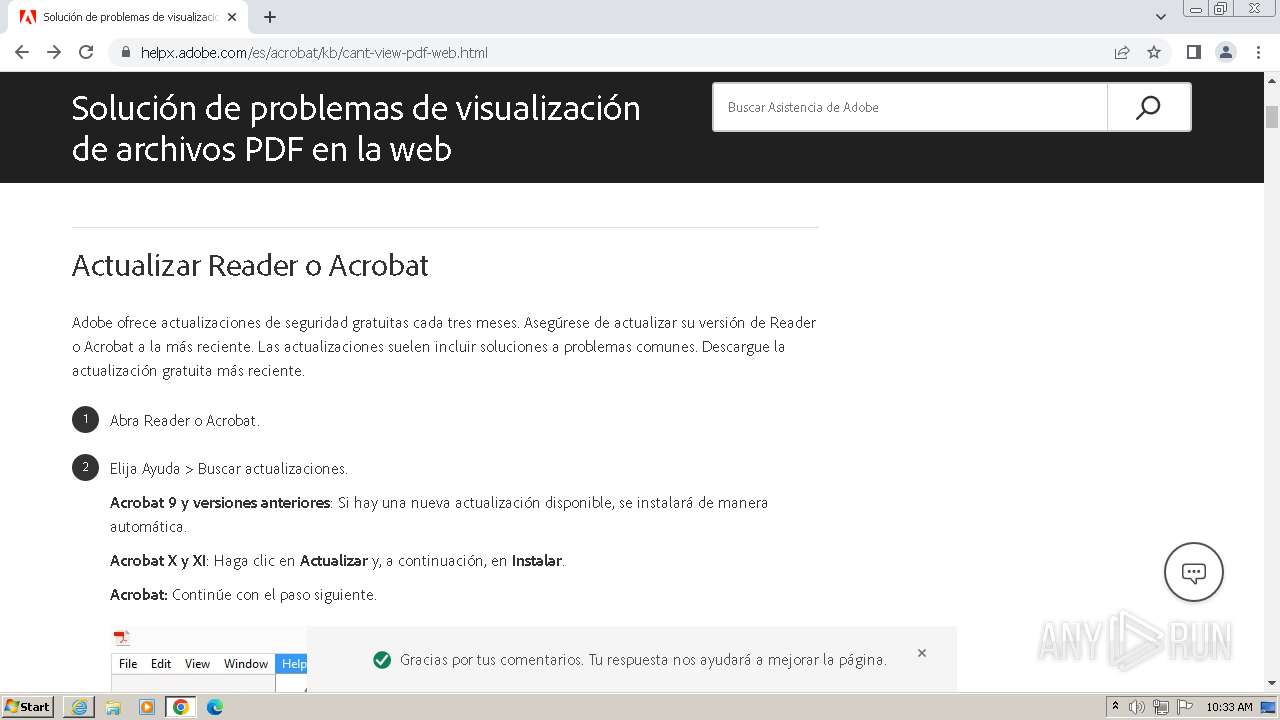The image size is (1280, 720).
Task: Click the vertical scrollbar thumb
Action: pos(1272,116)
